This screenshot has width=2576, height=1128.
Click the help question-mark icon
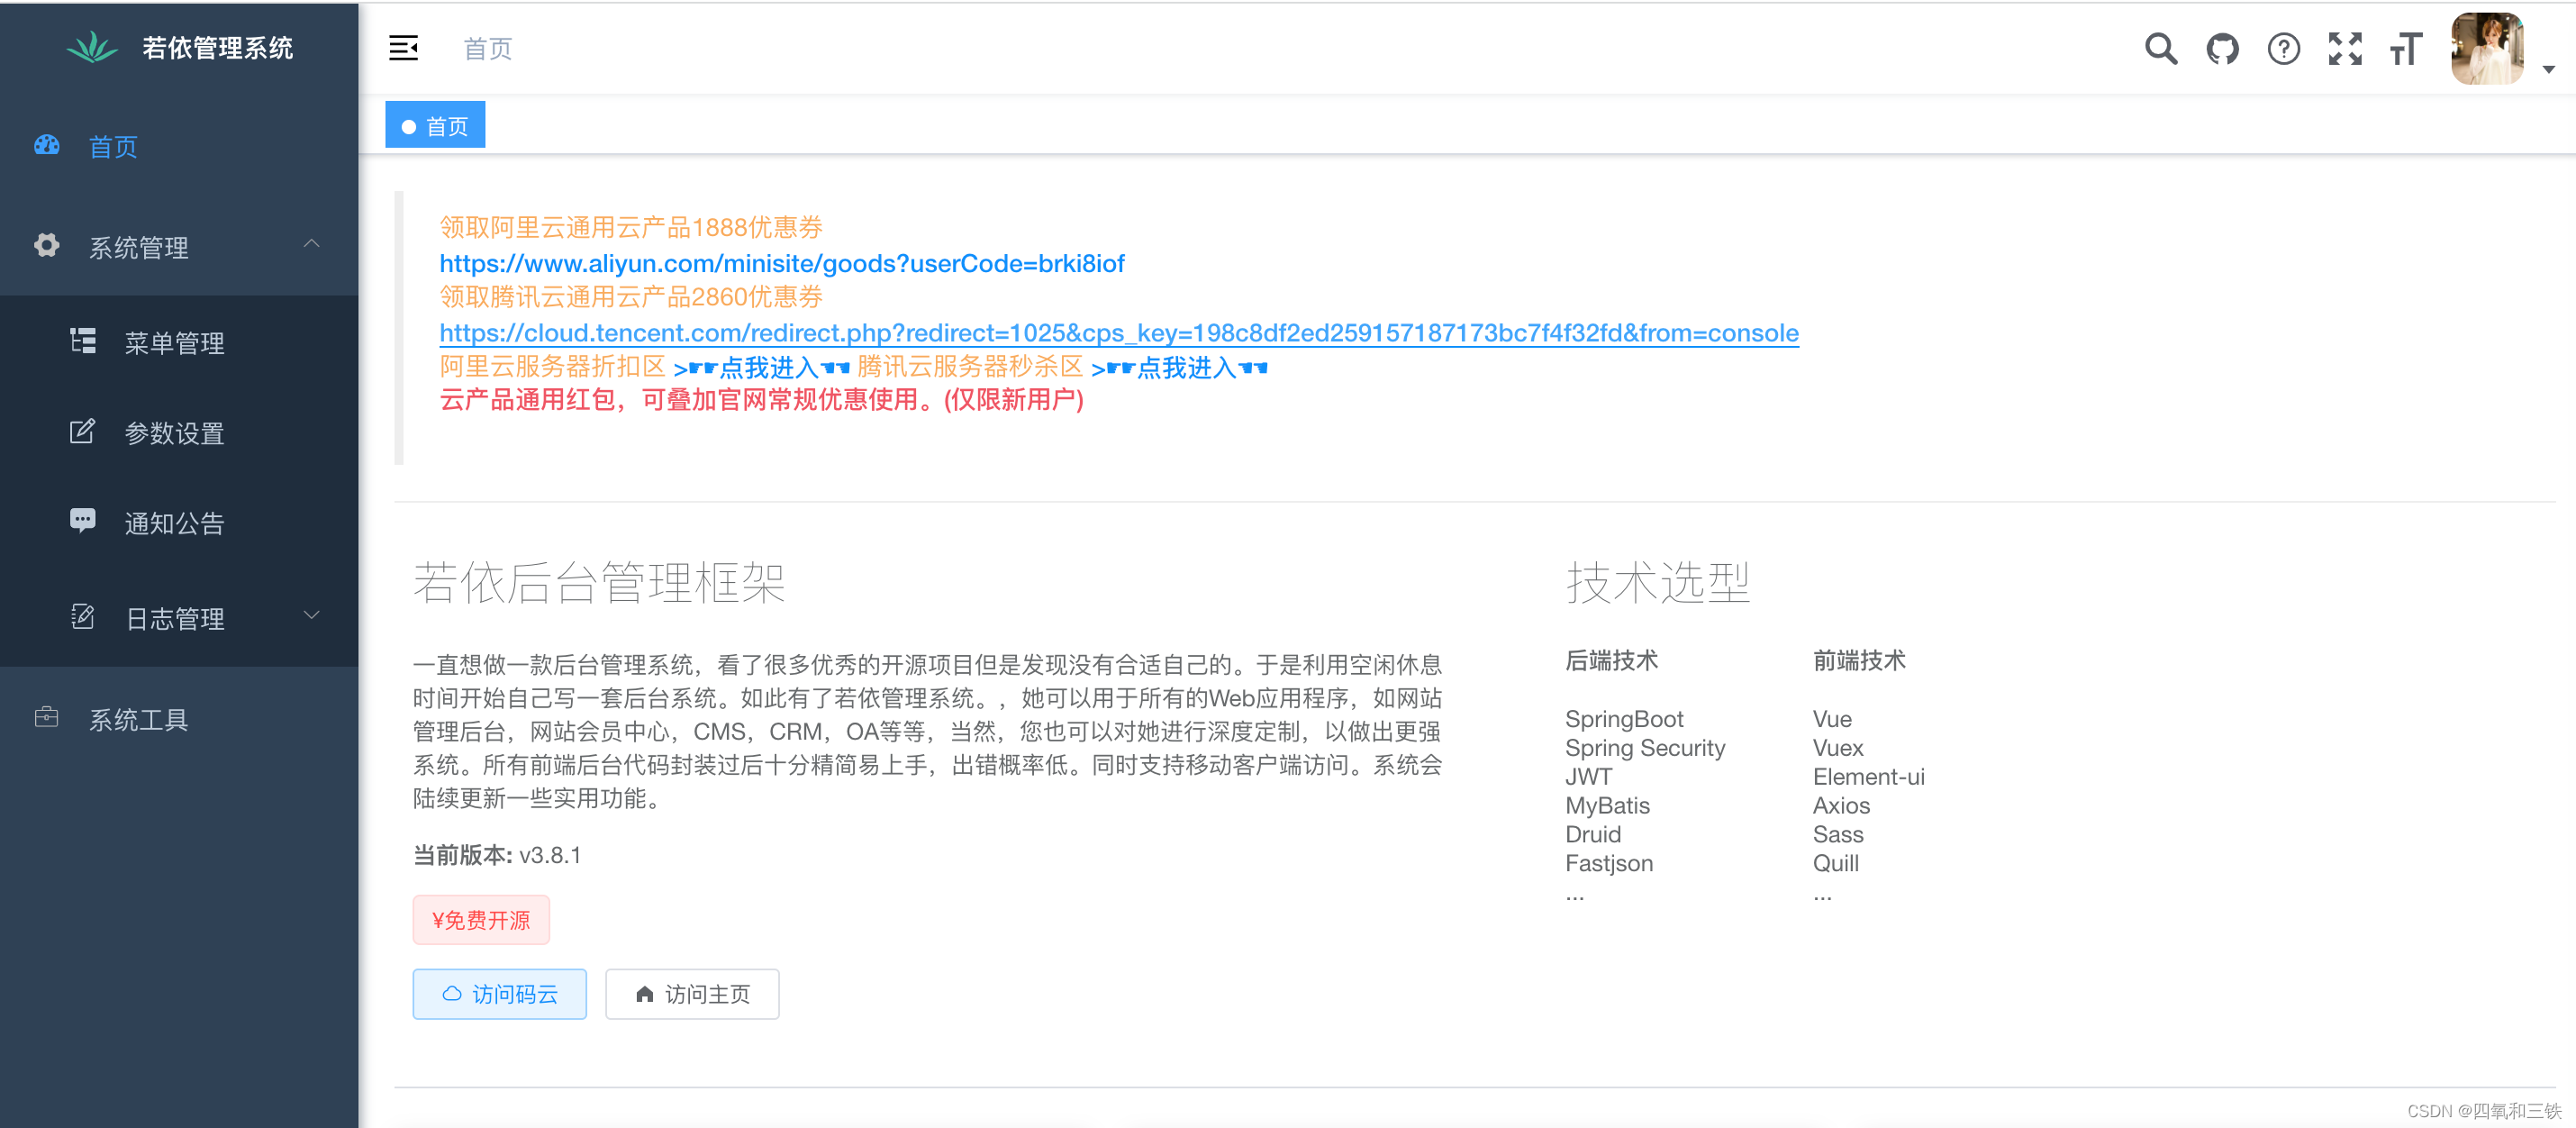click(x=2283, y=48)
